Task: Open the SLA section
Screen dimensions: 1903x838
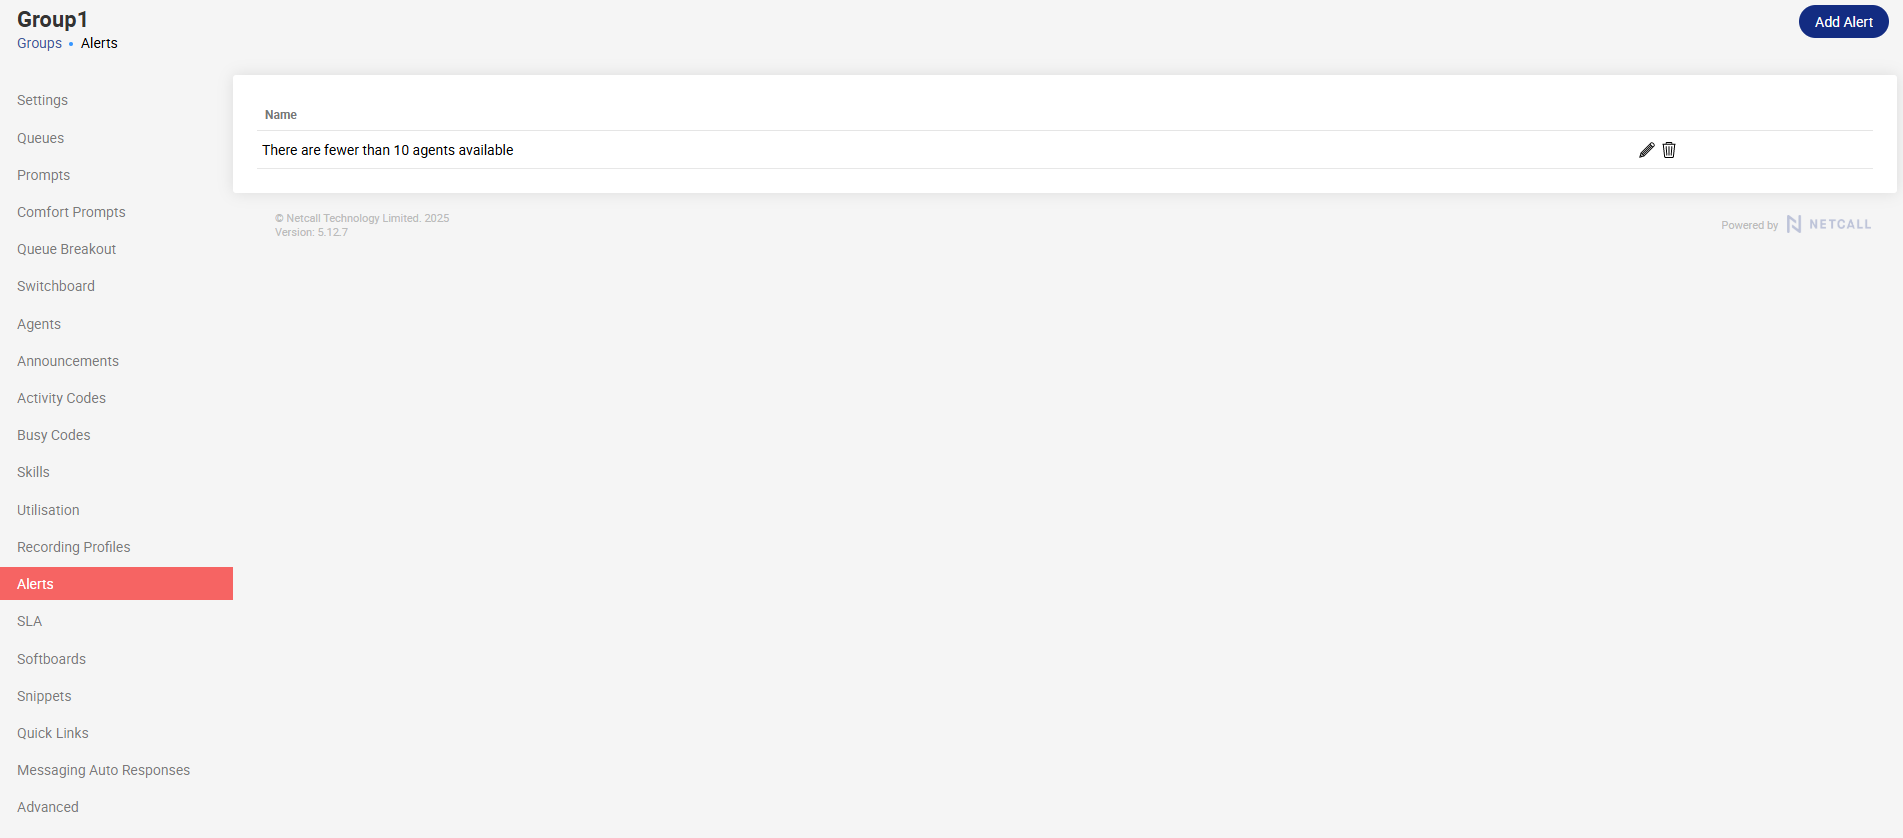Action: 29,621
